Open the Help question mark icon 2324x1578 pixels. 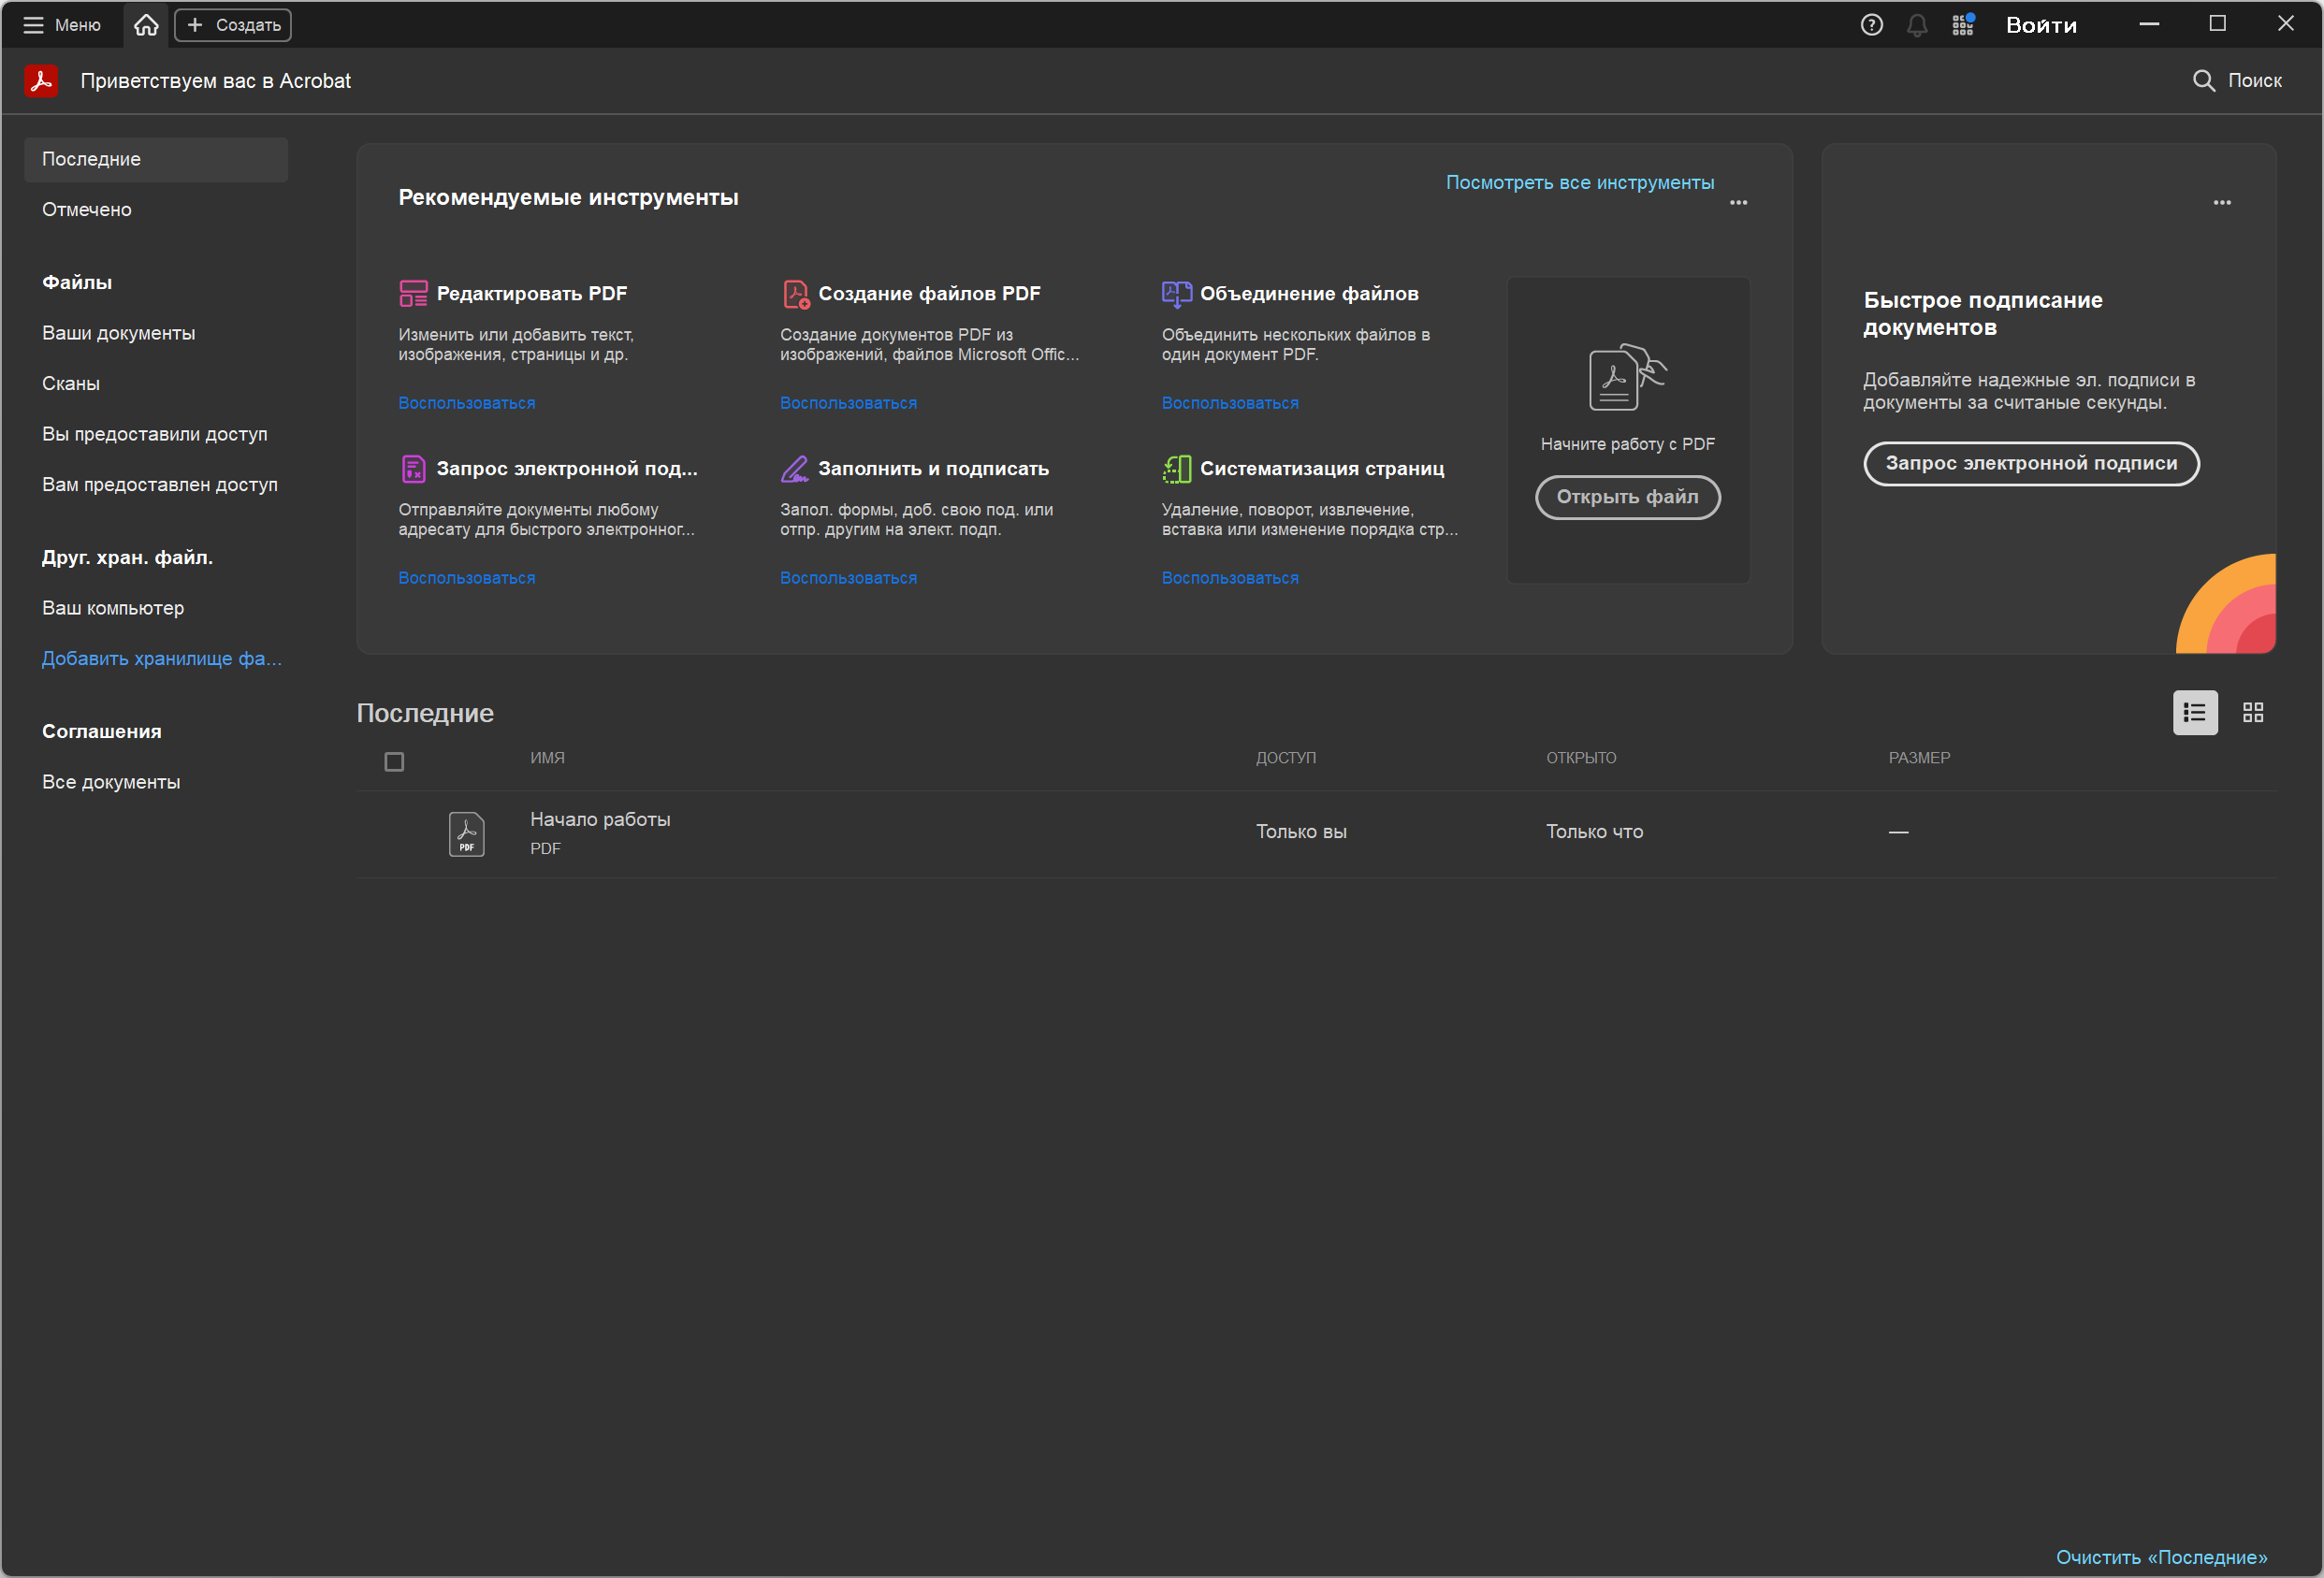(x=1871, y=25)
